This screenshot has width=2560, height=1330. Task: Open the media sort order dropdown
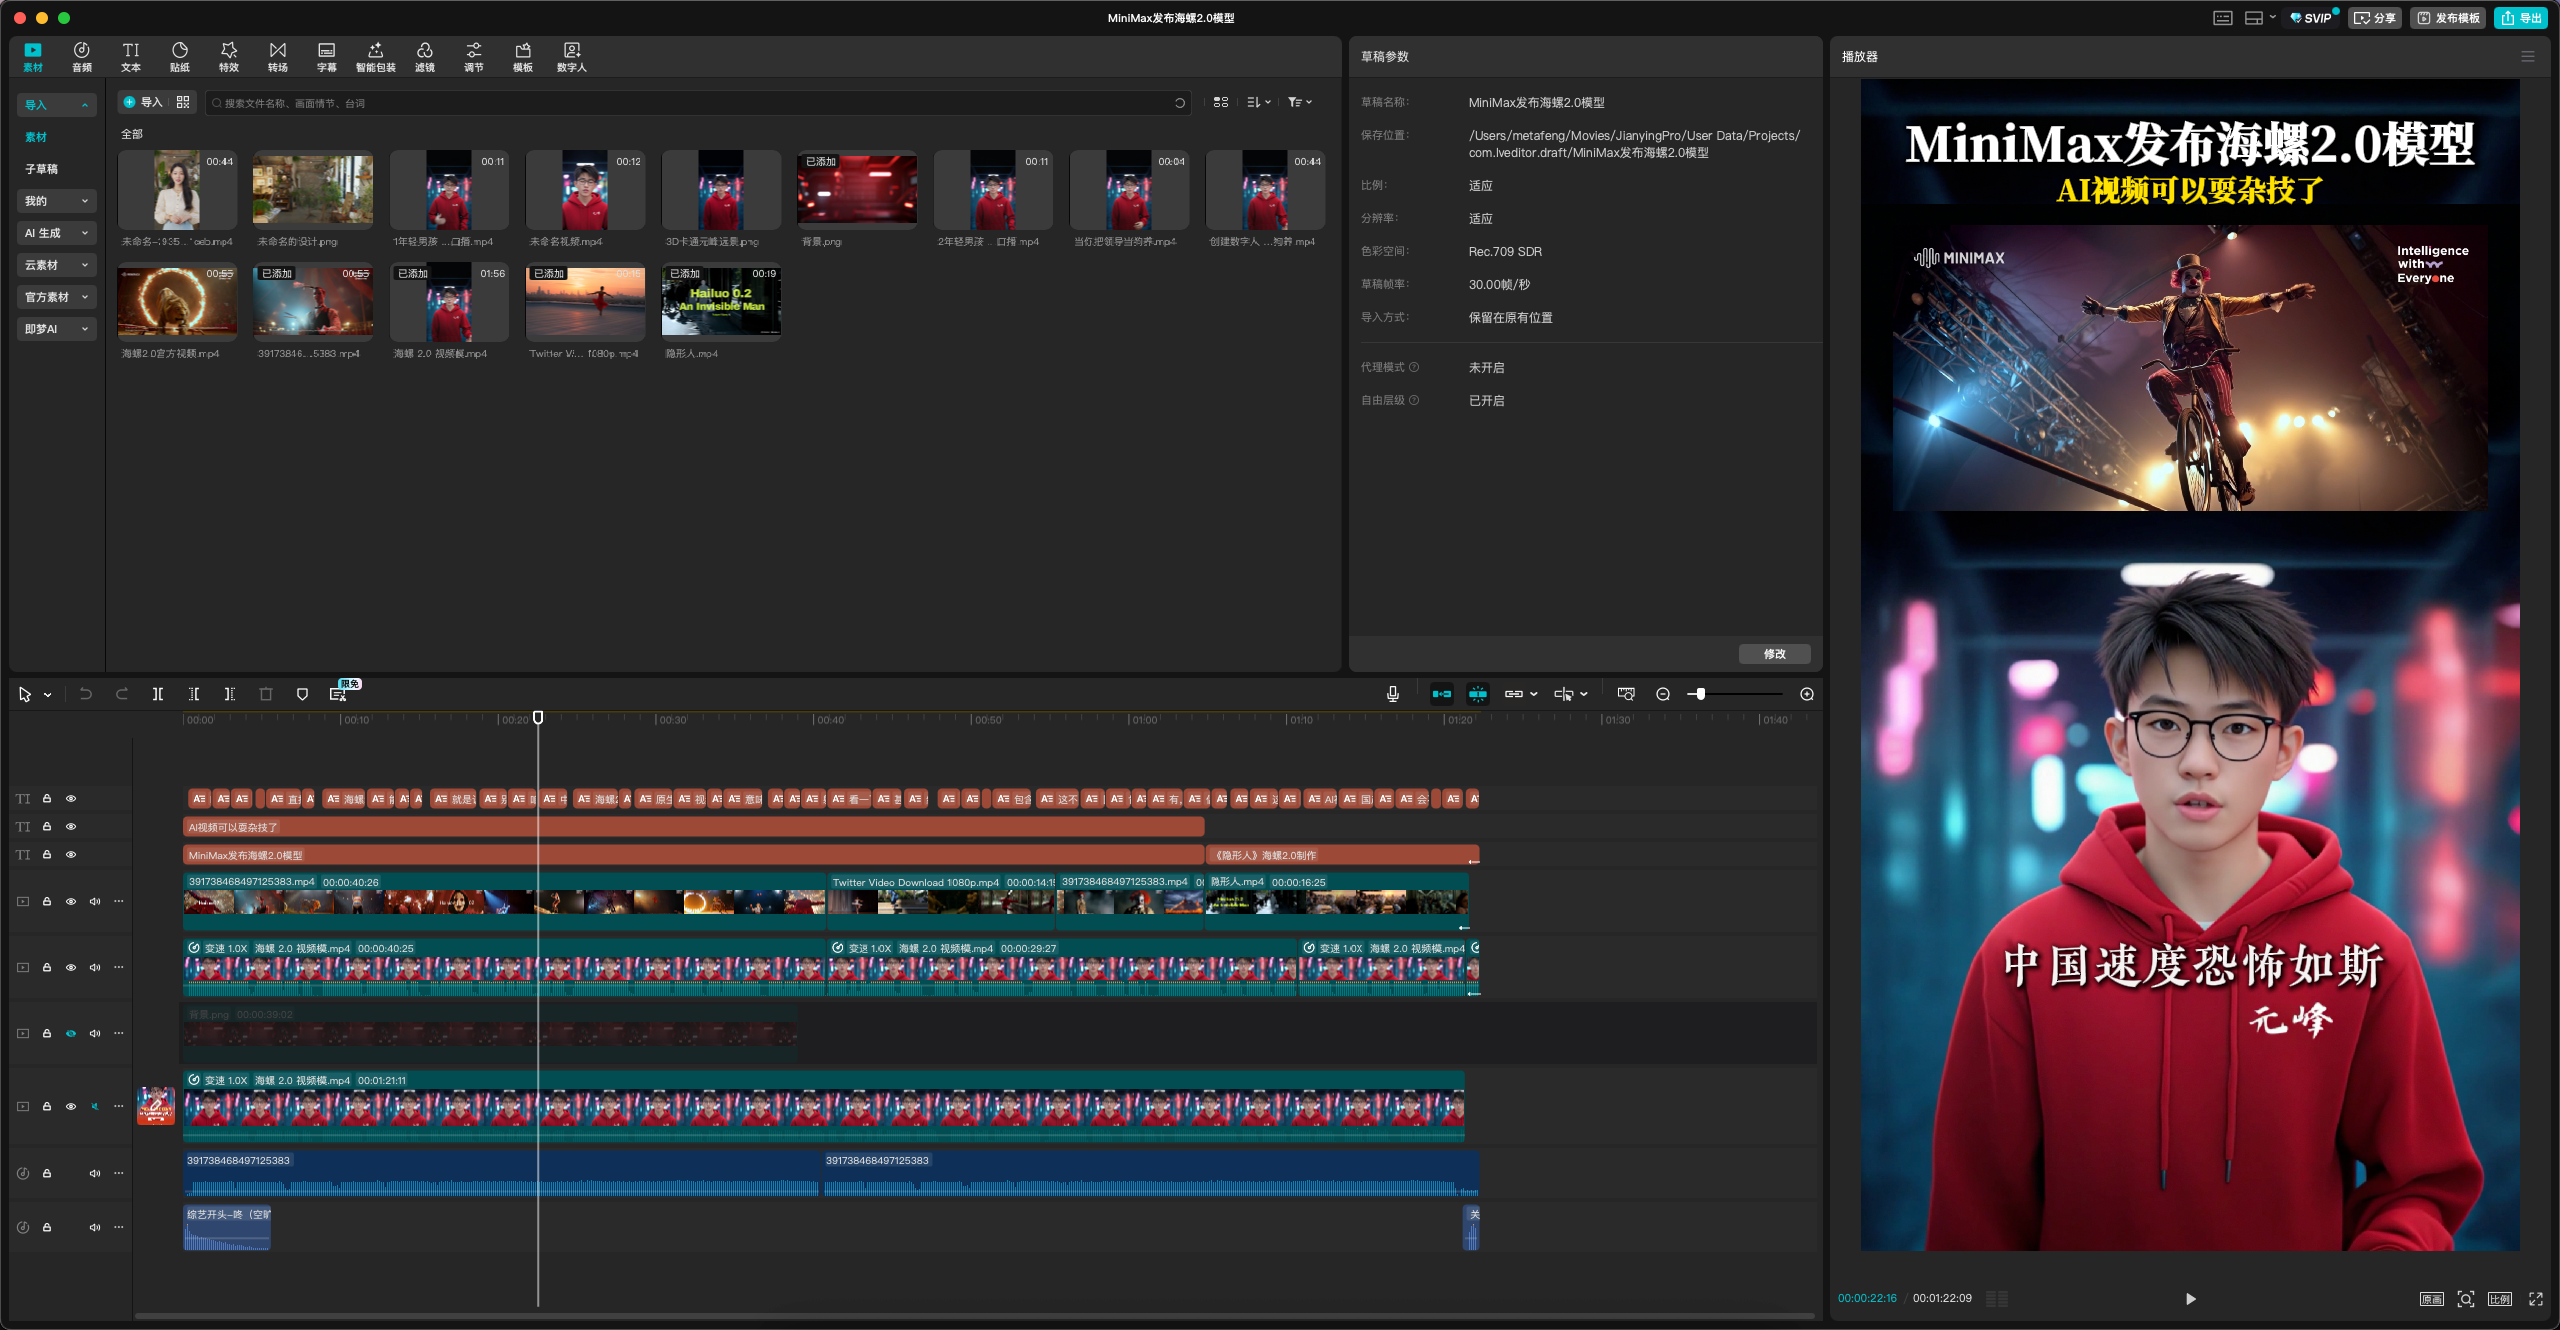click(x=1259, y=102)
